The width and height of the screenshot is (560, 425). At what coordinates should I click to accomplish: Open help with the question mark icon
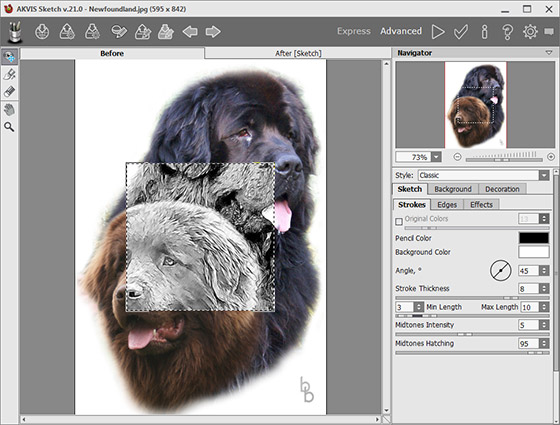pos(507,32)
